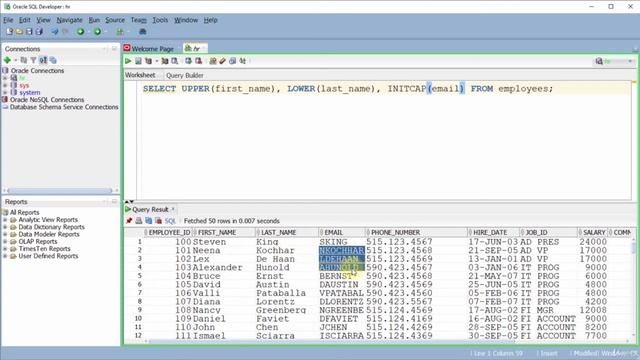Viewport: 640px width, 360px height.
Task: Click the binoculars icon in main toolbar
Action: click(142, 31)
